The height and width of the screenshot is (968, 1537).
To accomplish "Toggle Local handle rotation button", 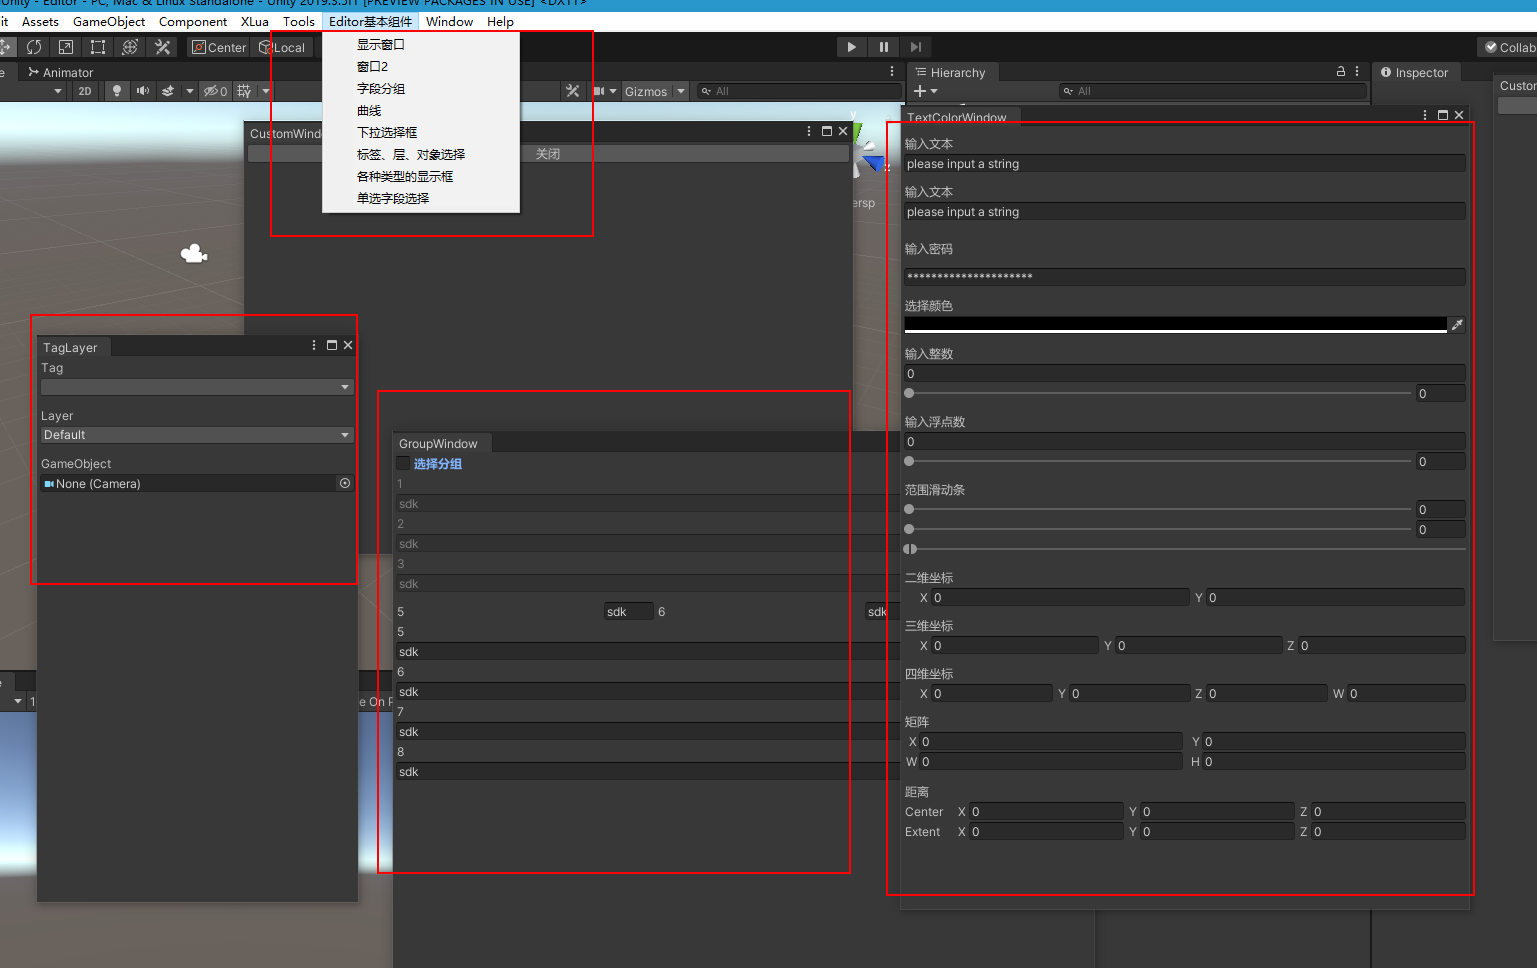I will click(x=282, y=47).
